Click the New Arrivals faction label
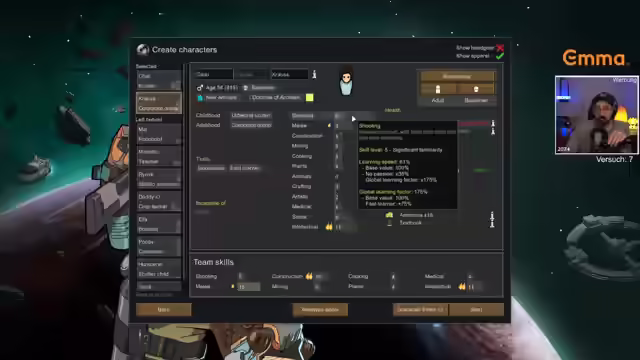The height and width of the screenshot is (360, 640). click(x=221, y=98)
